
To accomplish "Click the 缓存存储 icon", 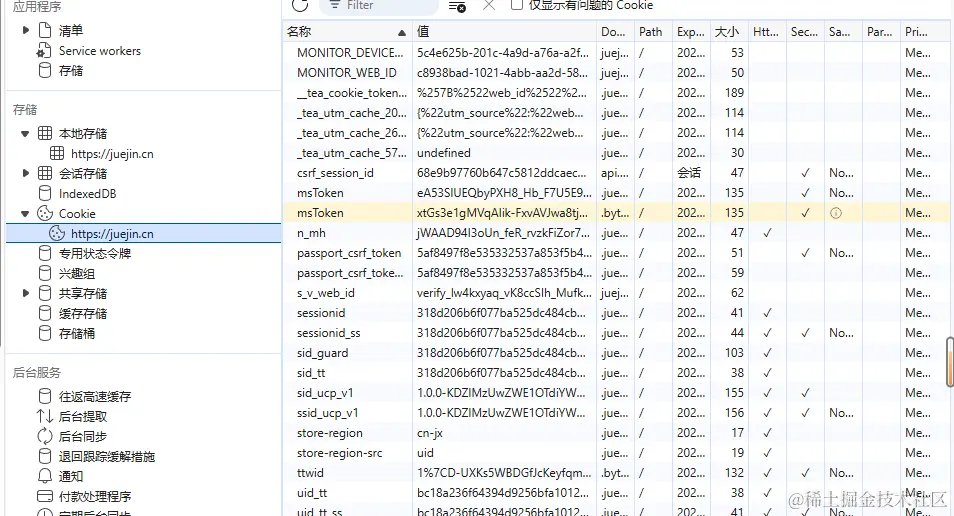I will coord(44,313).
